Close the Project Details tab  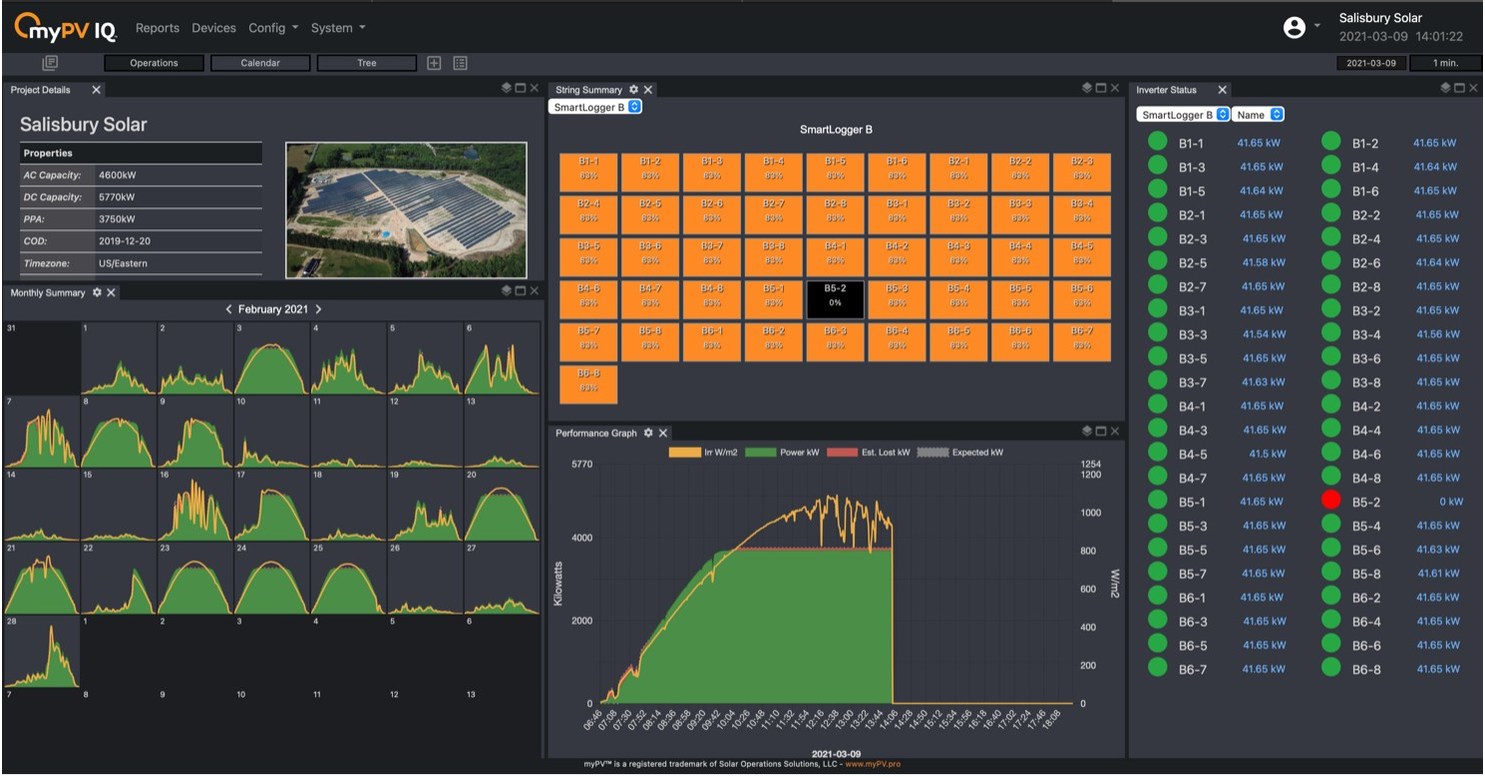[96, 90]
